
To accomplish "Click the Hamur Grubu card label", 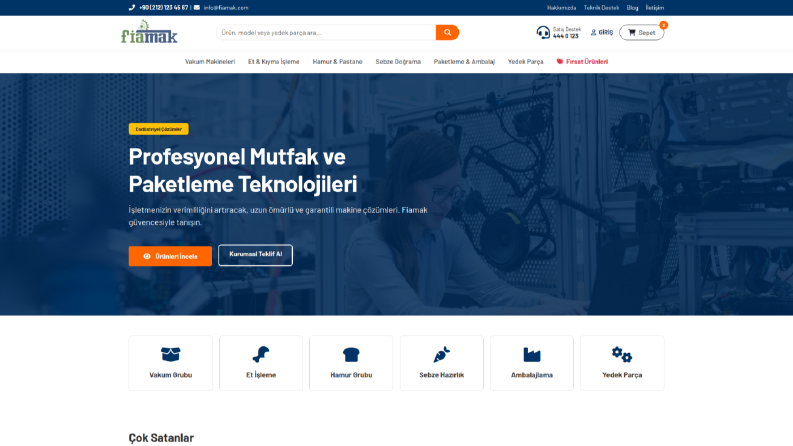I will pyautogui.click(x=351, y=375).
